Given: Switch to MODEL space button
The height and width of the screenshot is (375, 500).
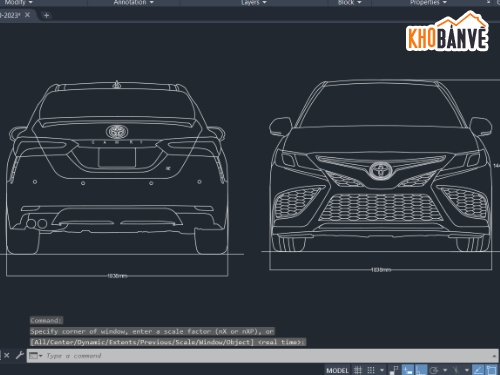Looking at the screenshot, I should tap(337, 370).
